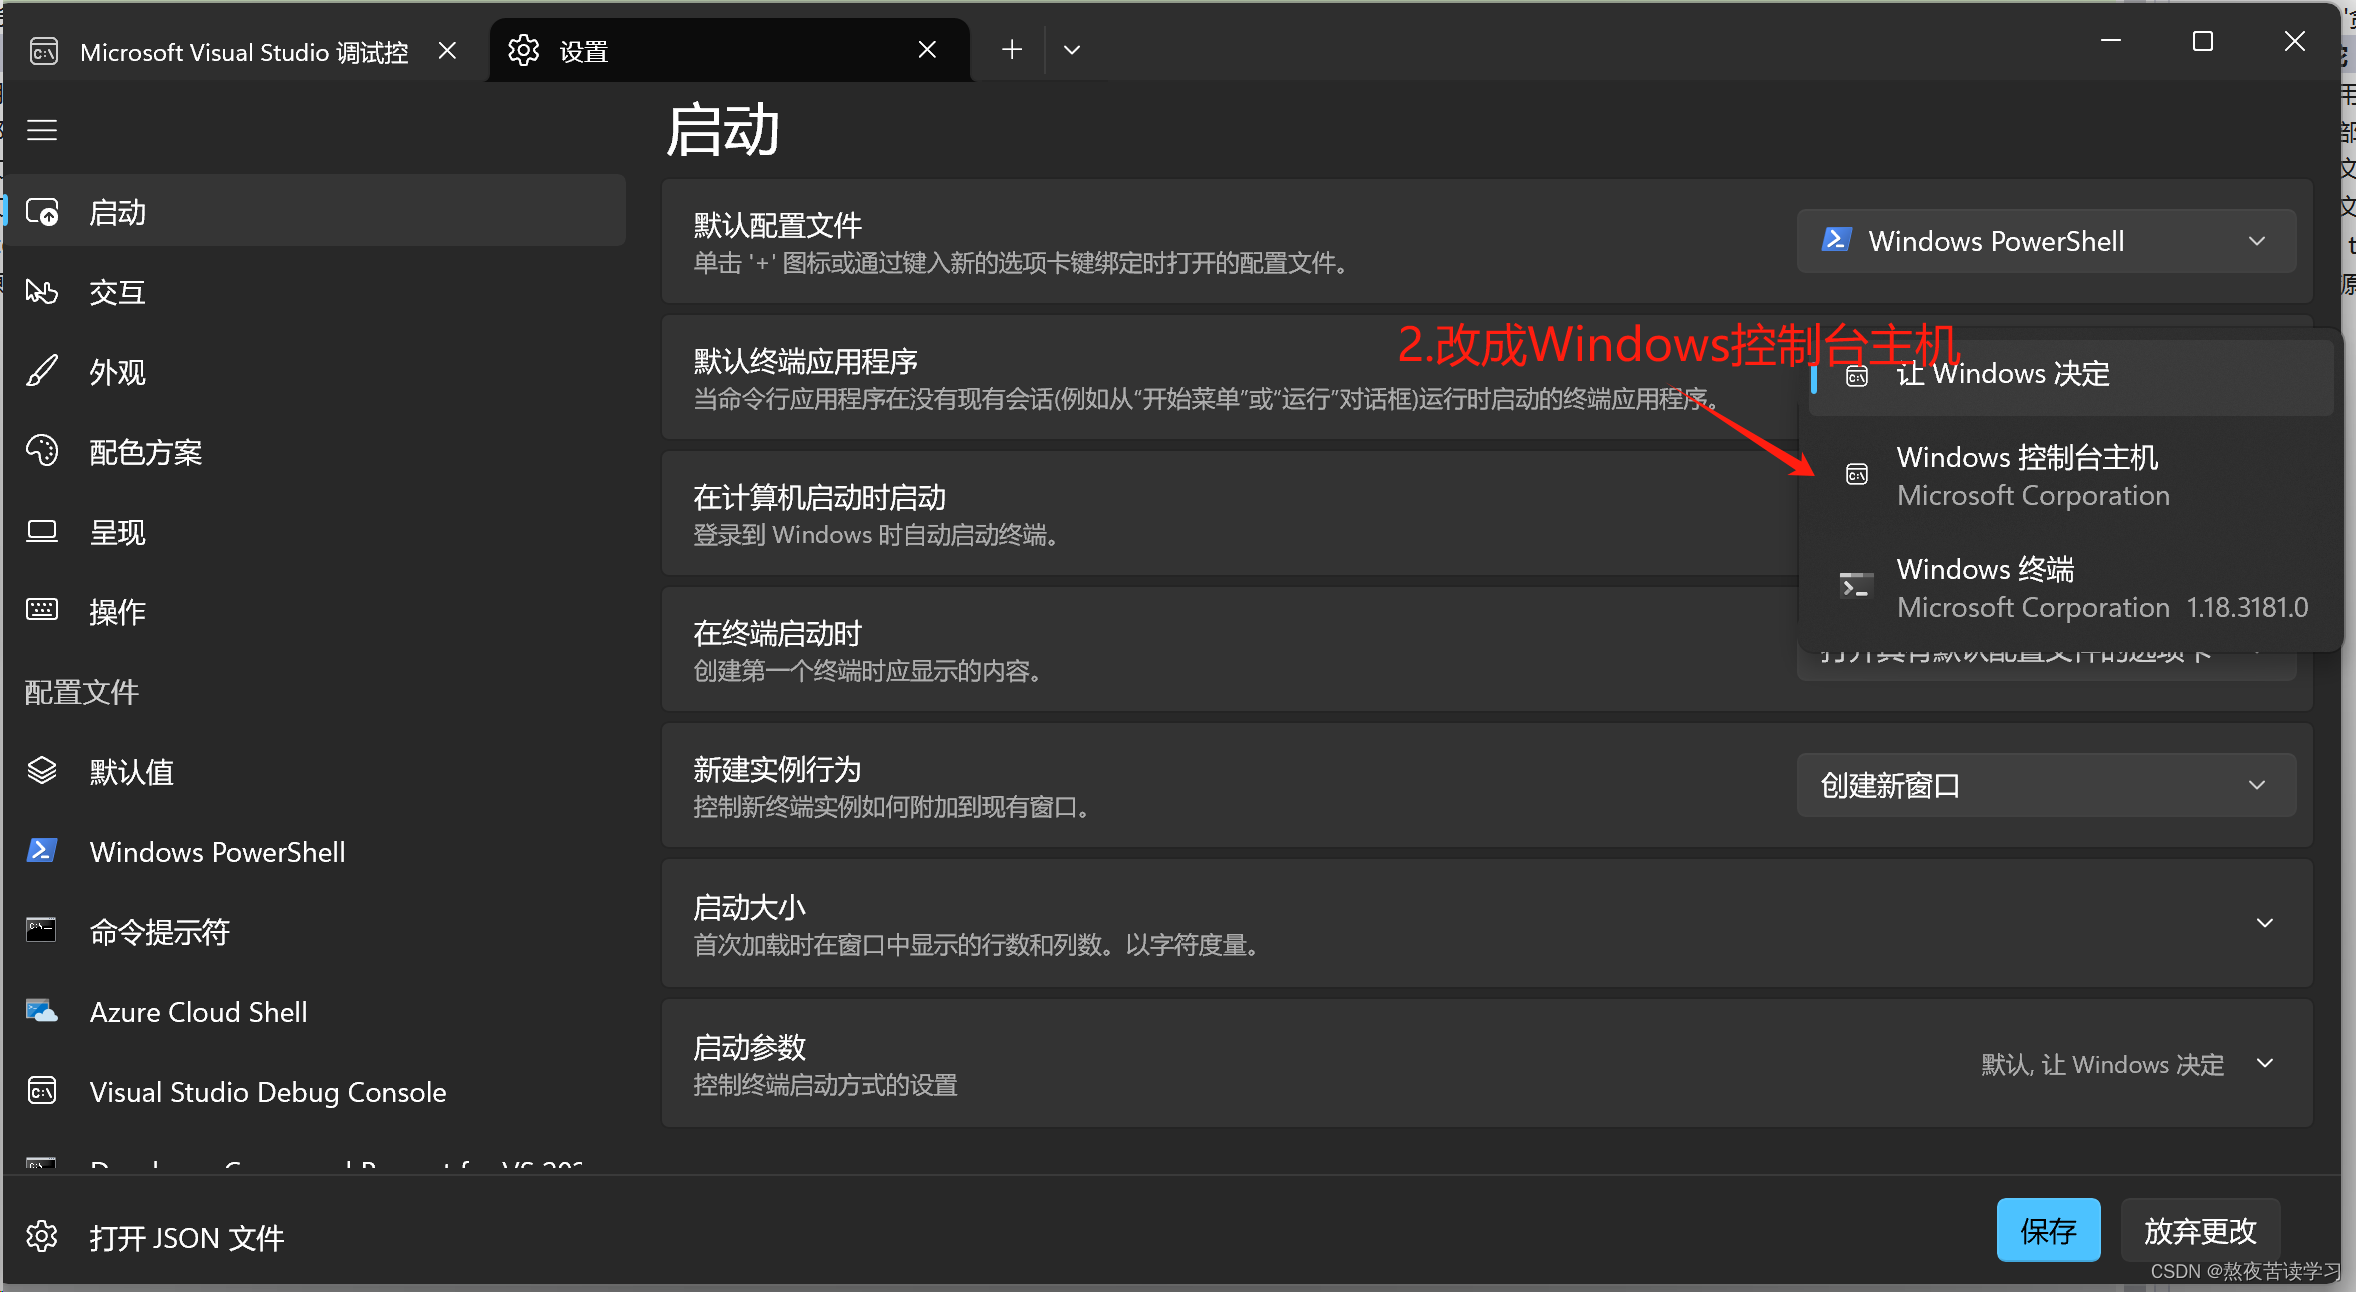Select the Azure Cloud Shell profile icon

tap(41, 1011)
